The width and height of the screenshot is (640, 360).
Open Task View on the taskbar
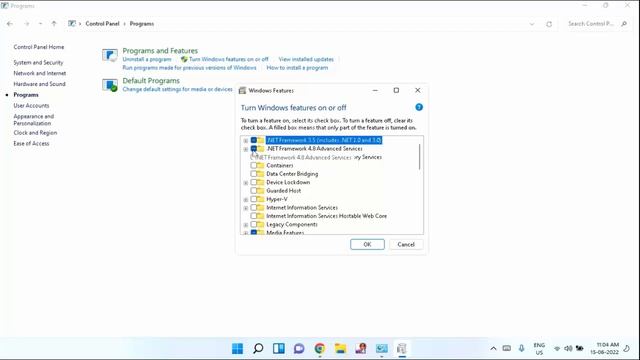click(x=279, y=349)
